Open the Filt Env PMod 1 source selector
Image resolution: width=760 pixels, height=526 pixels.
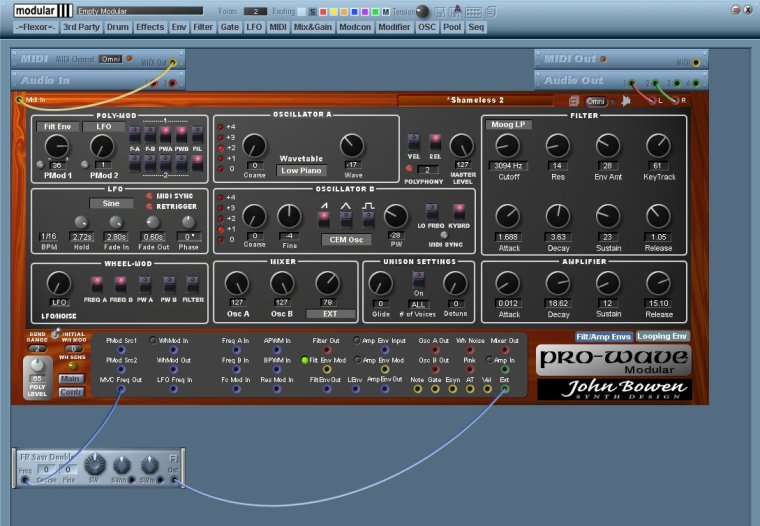(x=57, y=127)
